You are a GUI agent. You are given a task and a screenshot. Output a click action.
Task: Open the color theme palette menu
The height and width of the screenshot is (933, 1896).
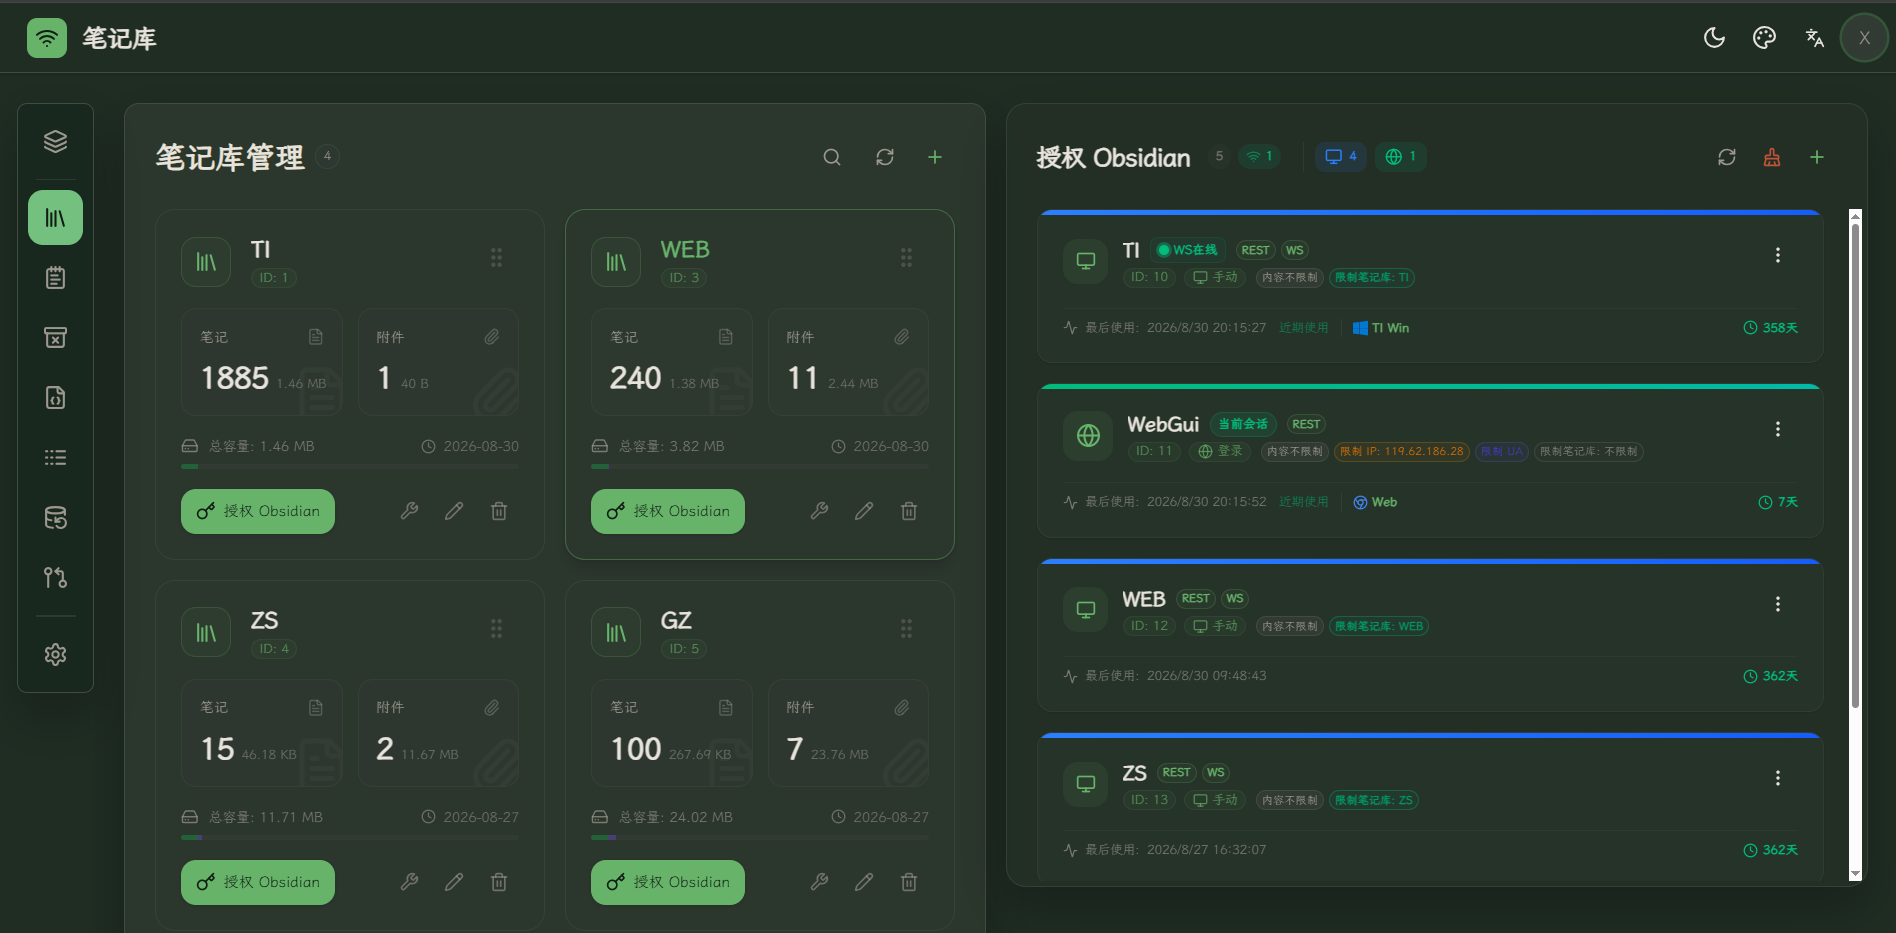pyautogui.click(x=1764, y=38)
